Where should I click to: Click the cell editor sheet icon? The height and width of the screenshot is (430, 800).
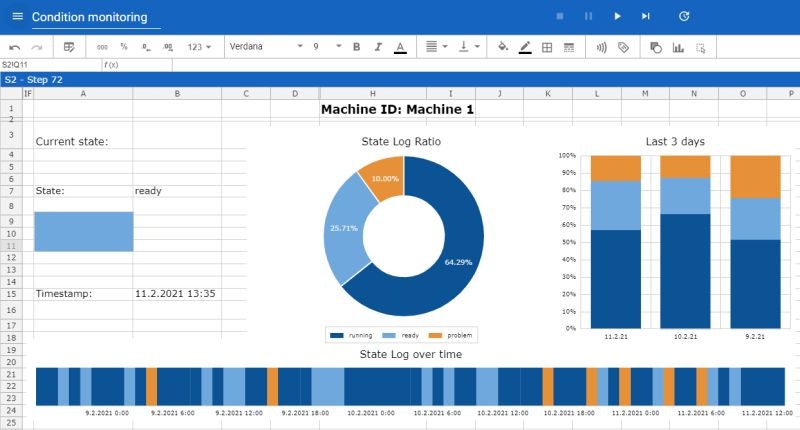pyautogui.click(x=69, y=47)
